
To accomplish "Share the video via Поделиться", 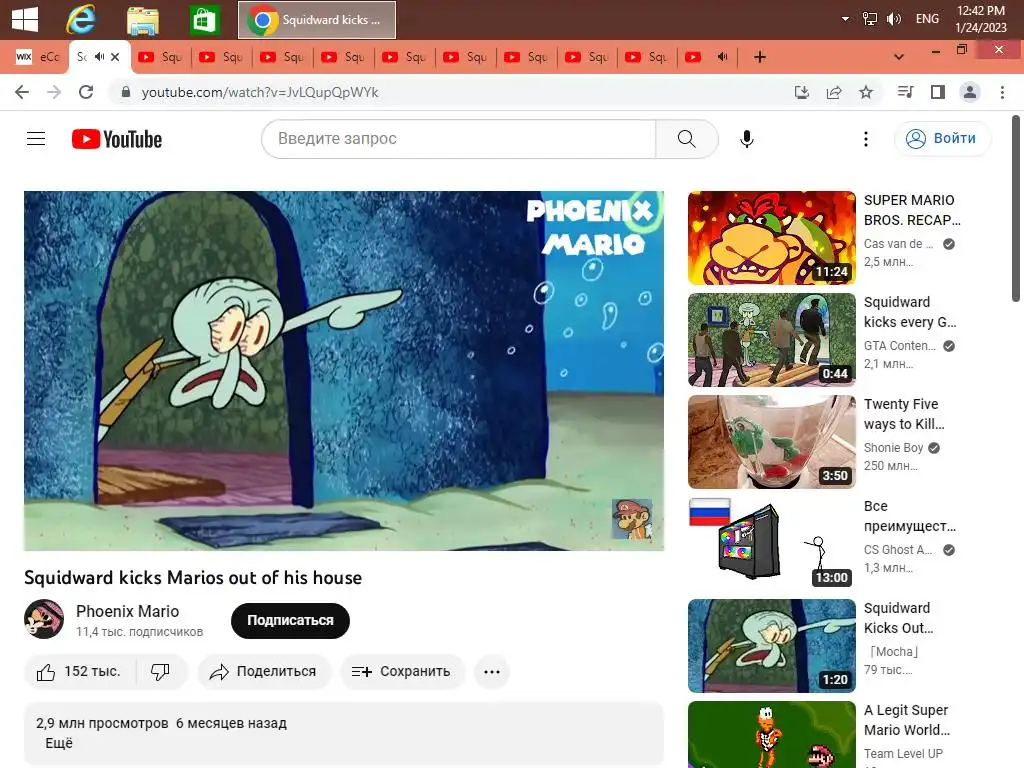I will (x=264, y=671).
